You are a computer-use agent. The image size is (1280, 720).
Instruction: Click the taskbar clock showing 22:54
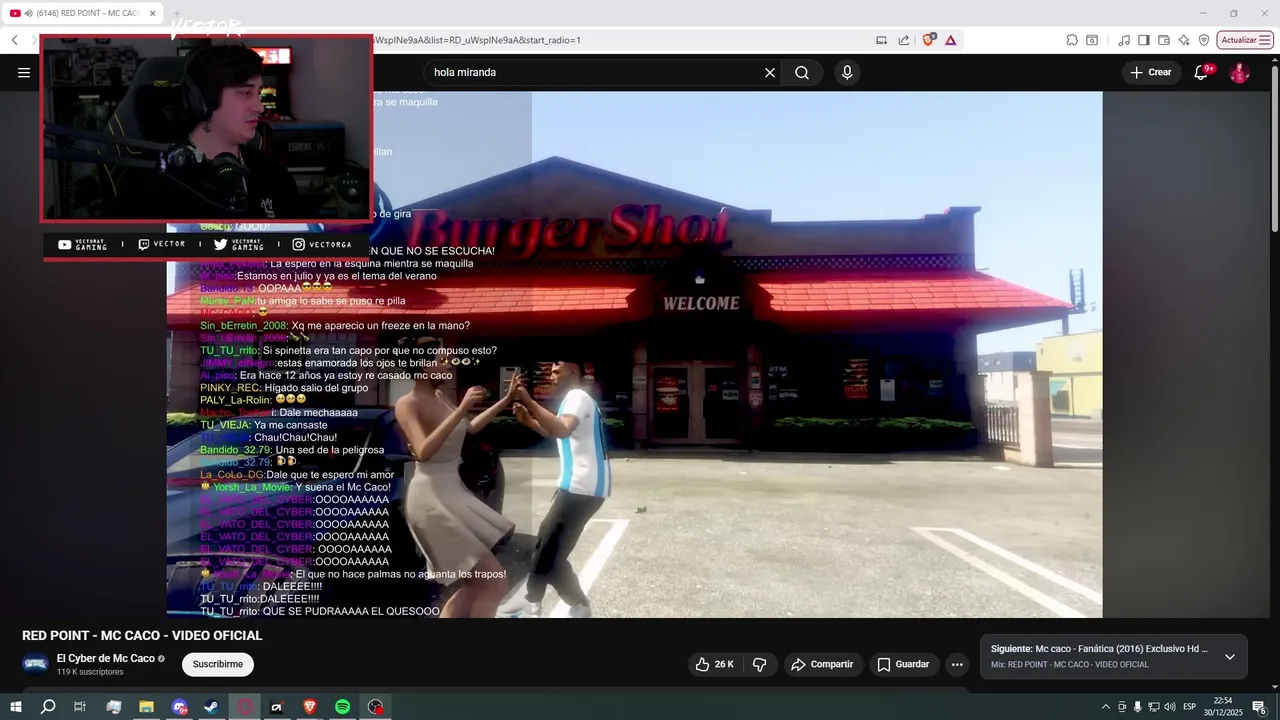[1222, 706]
